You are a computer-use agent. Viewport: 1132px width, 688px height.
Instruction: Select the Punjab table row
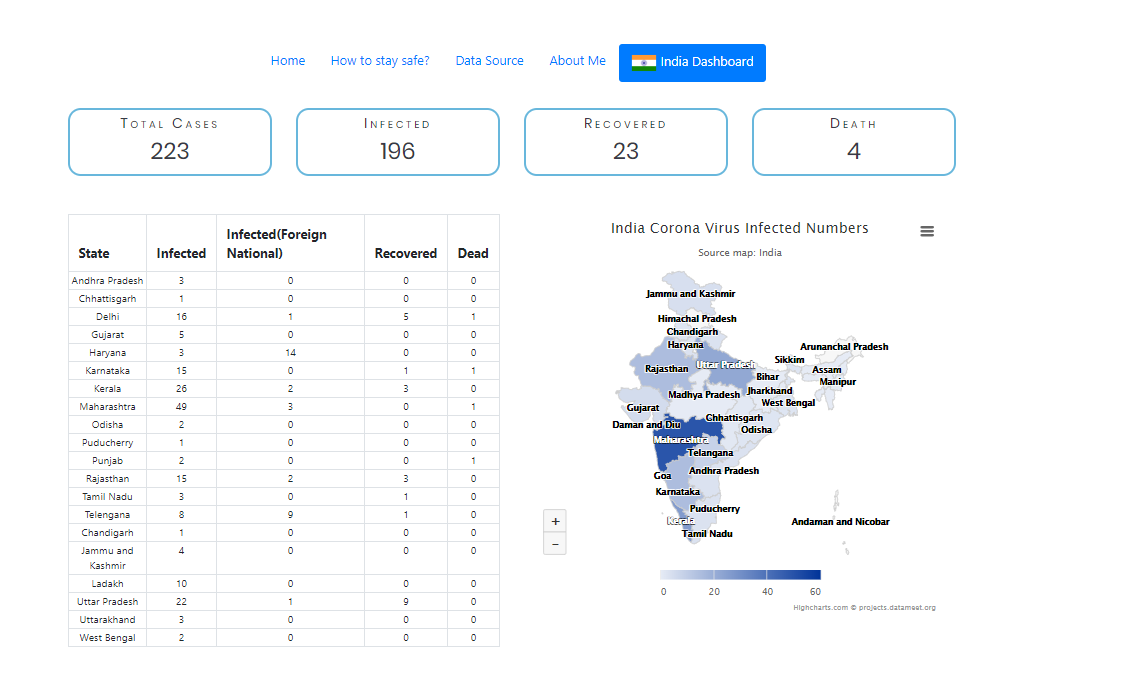(284, 461)
